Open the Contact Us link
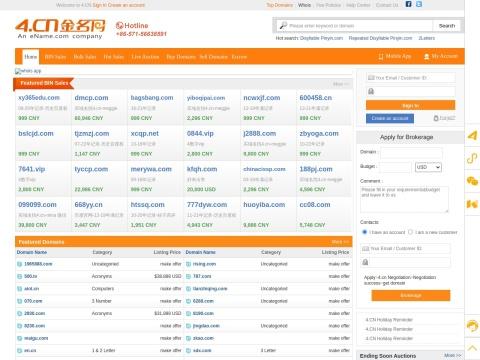Screen dimensions: 480x360 tap(387, 5)
